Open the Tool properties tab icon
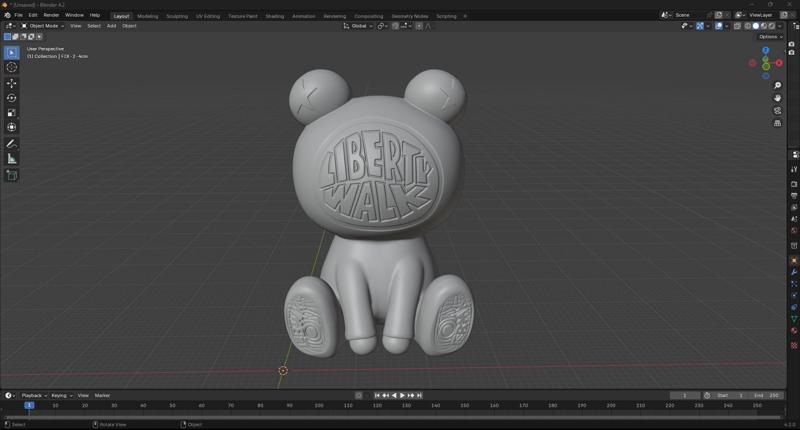Screen dimensions: 800x430 (794, 169)
